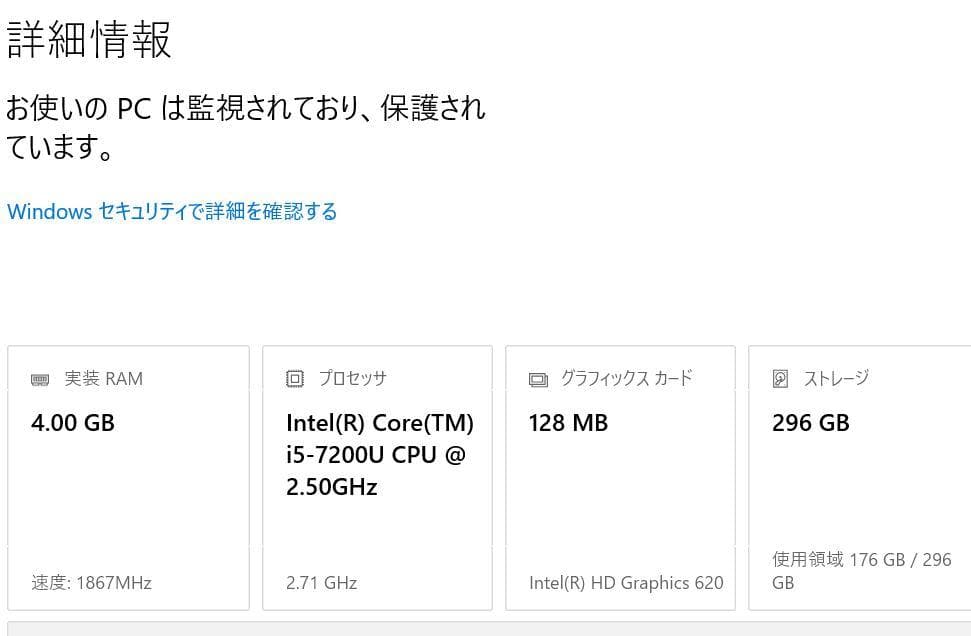Open the 実装 RAM details card
The height and width of the screenshot is (636, 971).
[128, 477]
